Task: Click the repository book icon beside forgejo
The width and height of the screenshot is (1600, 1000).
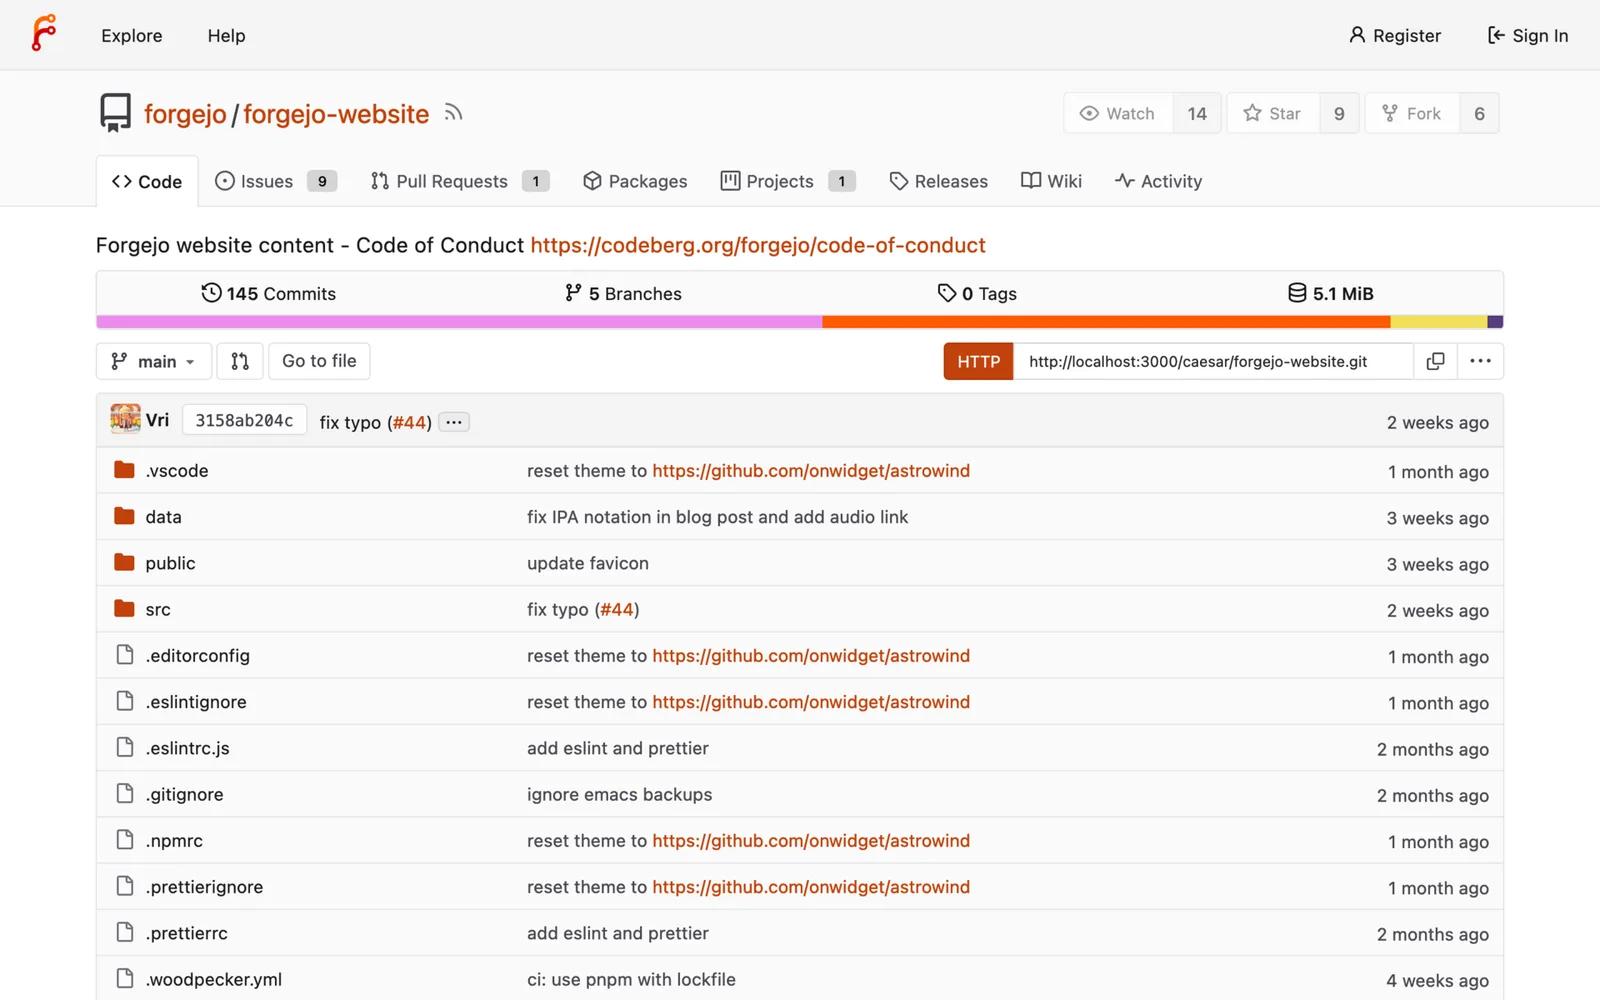Action: click(116, 113)
